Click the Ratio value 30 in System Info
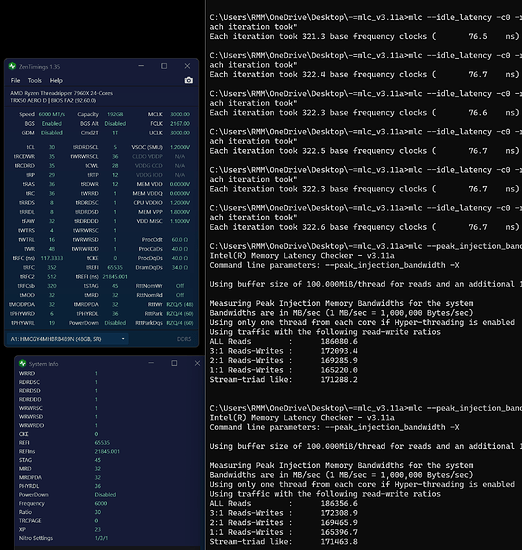The image size is (522, 550). point(98,512)
